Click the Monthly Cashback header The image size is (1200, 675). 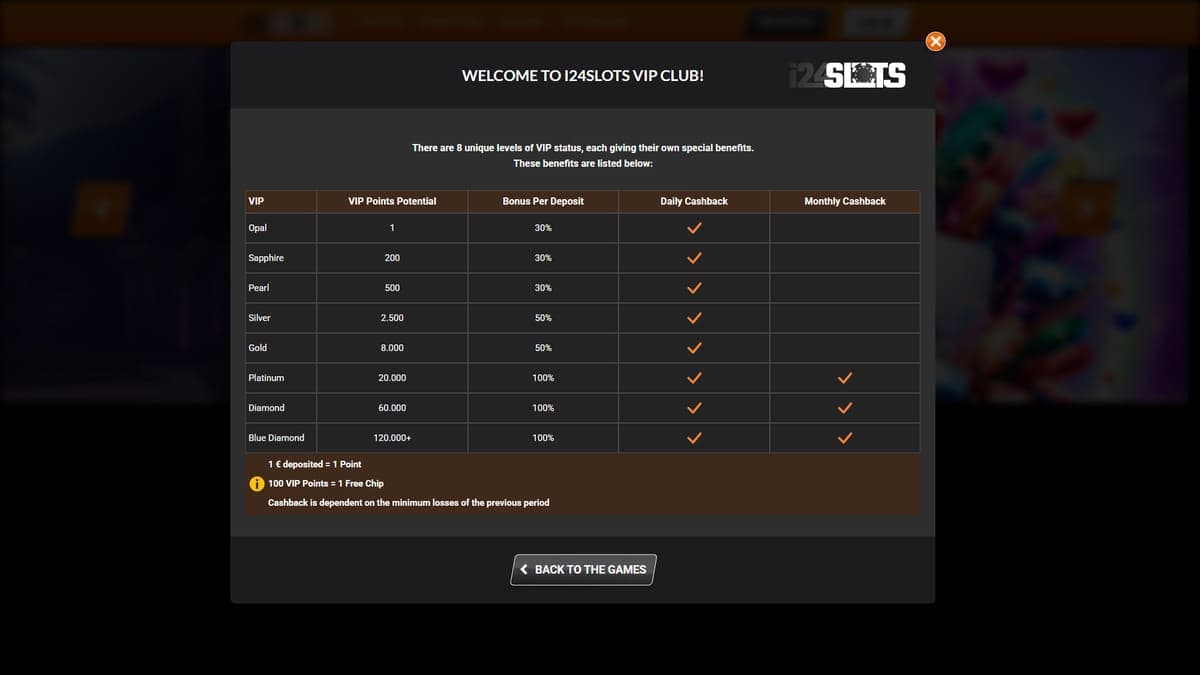845,201
